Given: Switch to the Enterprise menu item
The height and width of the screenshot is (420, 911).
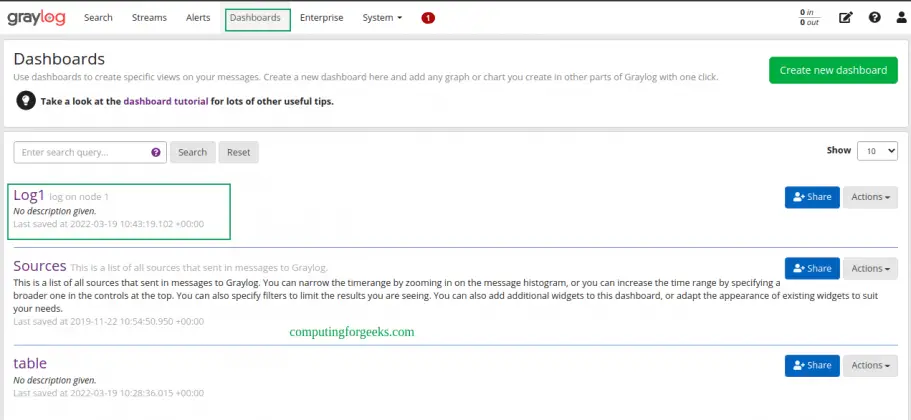Looking at the screenshot, I should pos(321,18).
